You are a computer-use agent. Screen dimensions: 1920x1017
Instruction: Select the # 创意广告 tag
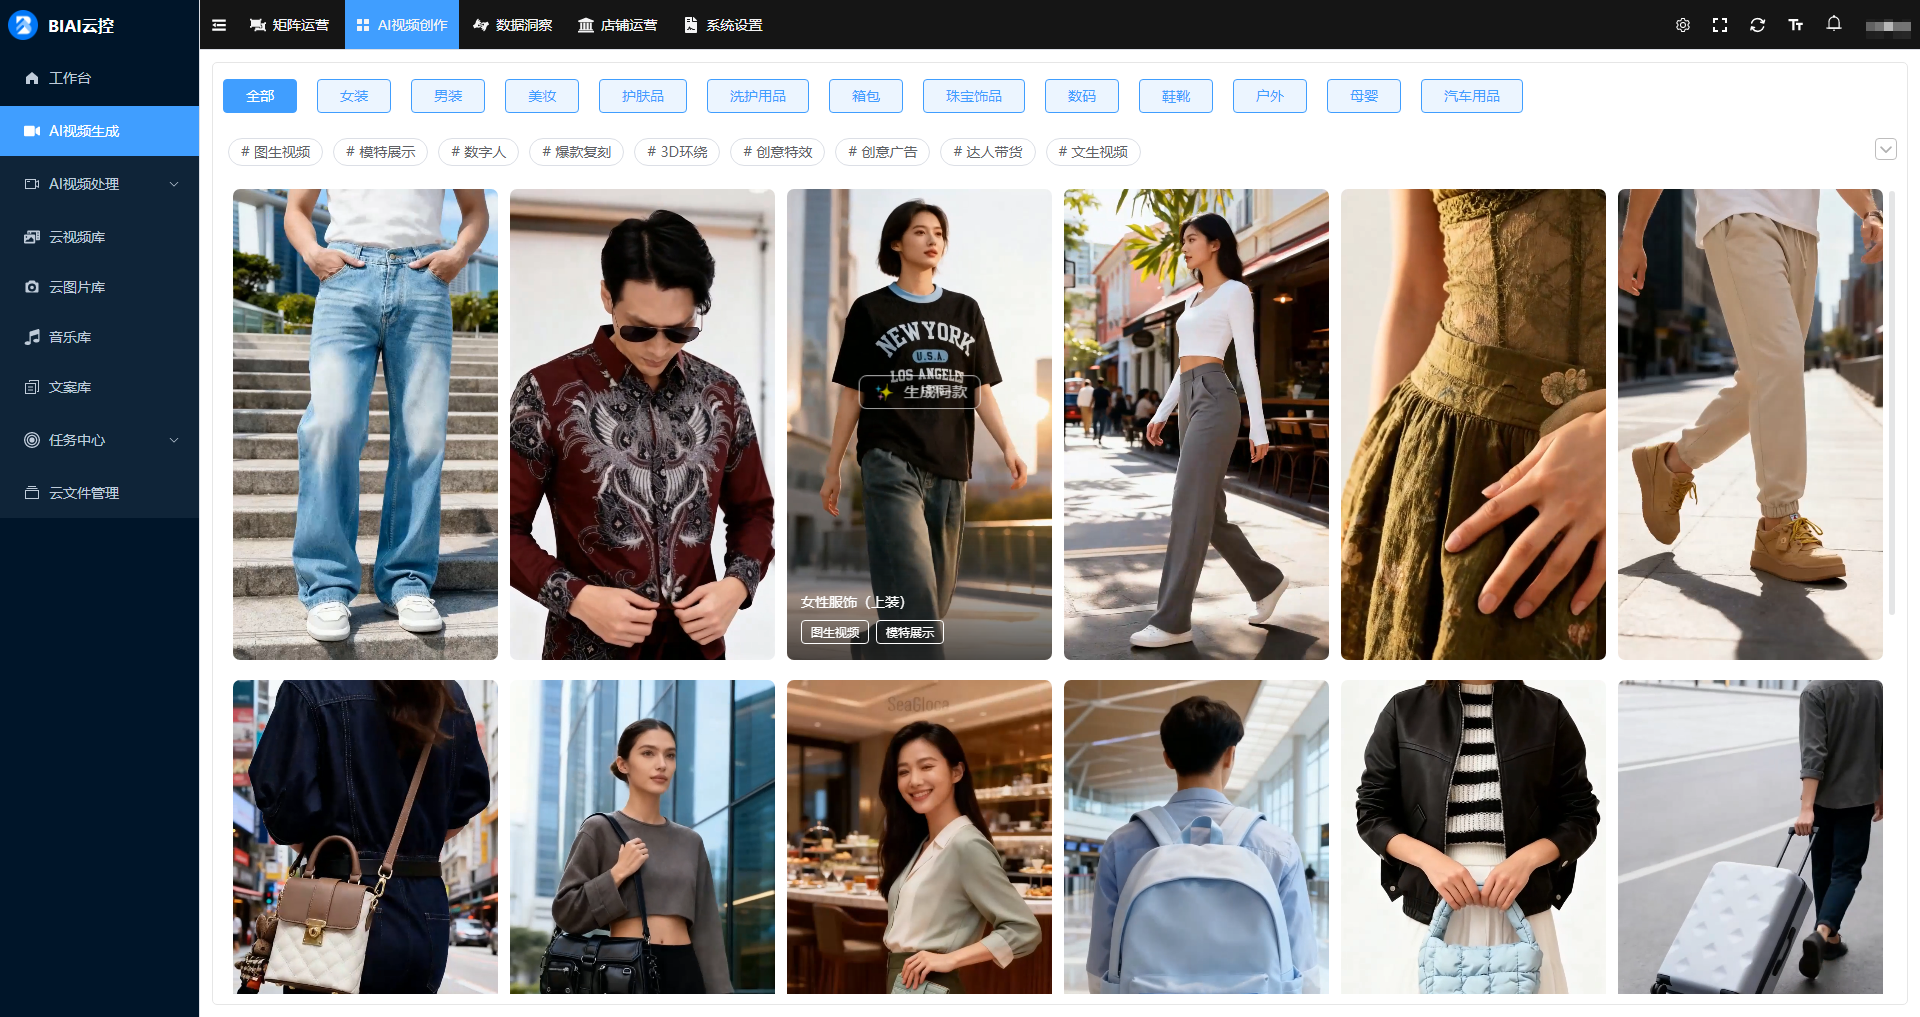tap(883, 152)
